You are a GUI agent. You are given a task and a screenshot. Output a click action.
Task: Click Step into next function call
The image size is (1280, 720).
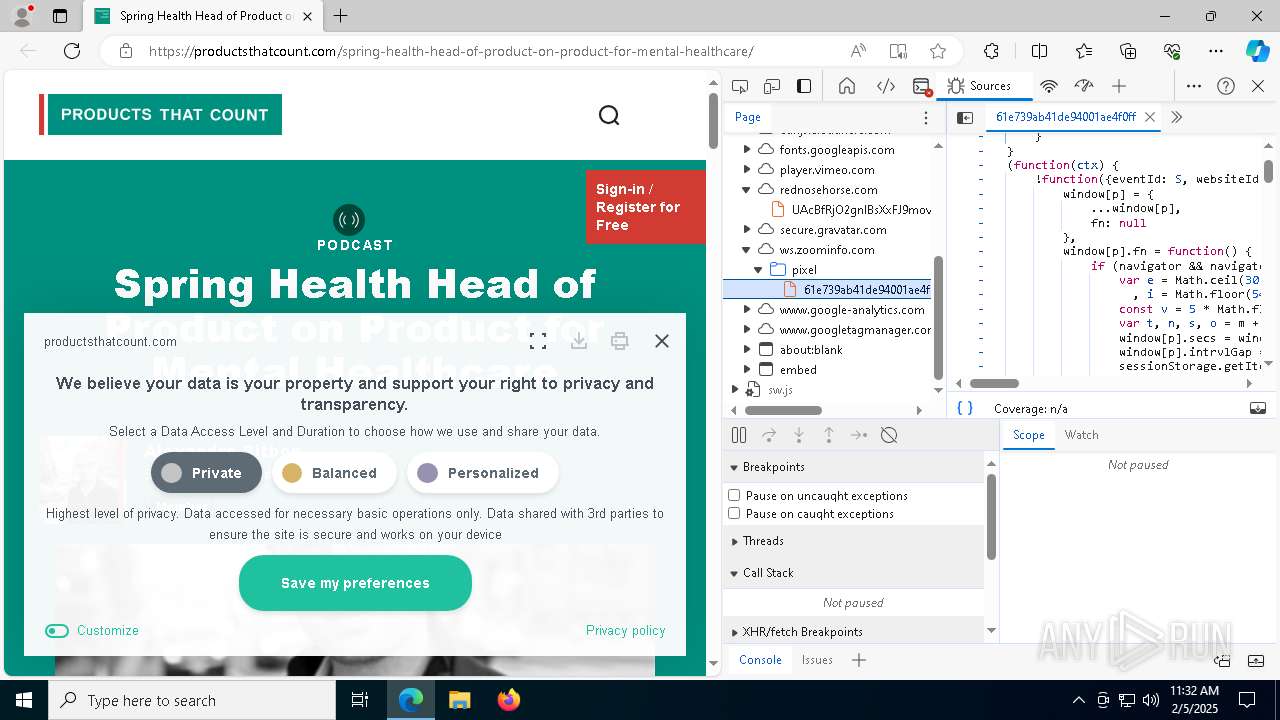pyautogui.click(x=799, y=435)
